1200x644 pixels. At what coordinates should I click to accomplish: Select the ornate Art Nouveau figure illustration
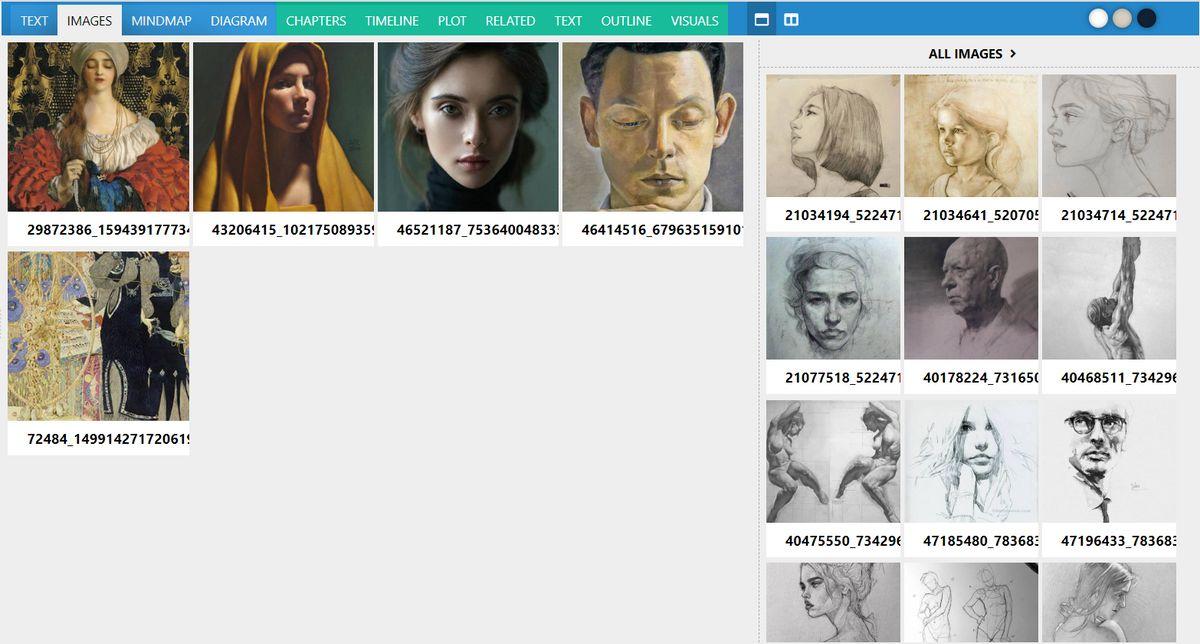(x=98, y=336)
